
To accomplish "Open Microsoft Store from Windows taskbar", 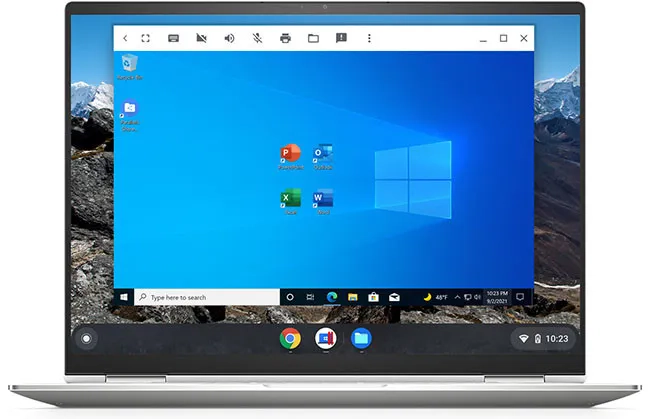I will tap(374, 297).
